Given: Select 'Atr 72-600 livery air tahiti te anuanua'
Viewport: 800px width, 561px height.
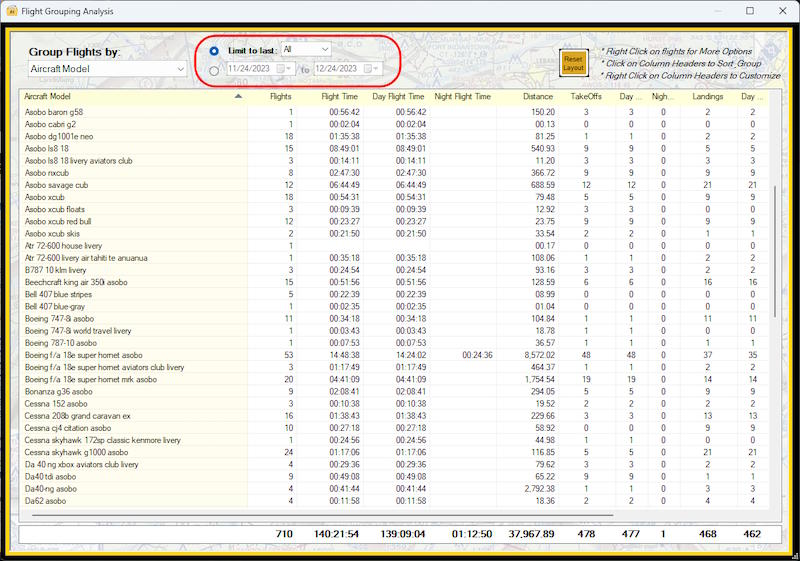Looking at the screenshot, I should (x=393, y=258).
